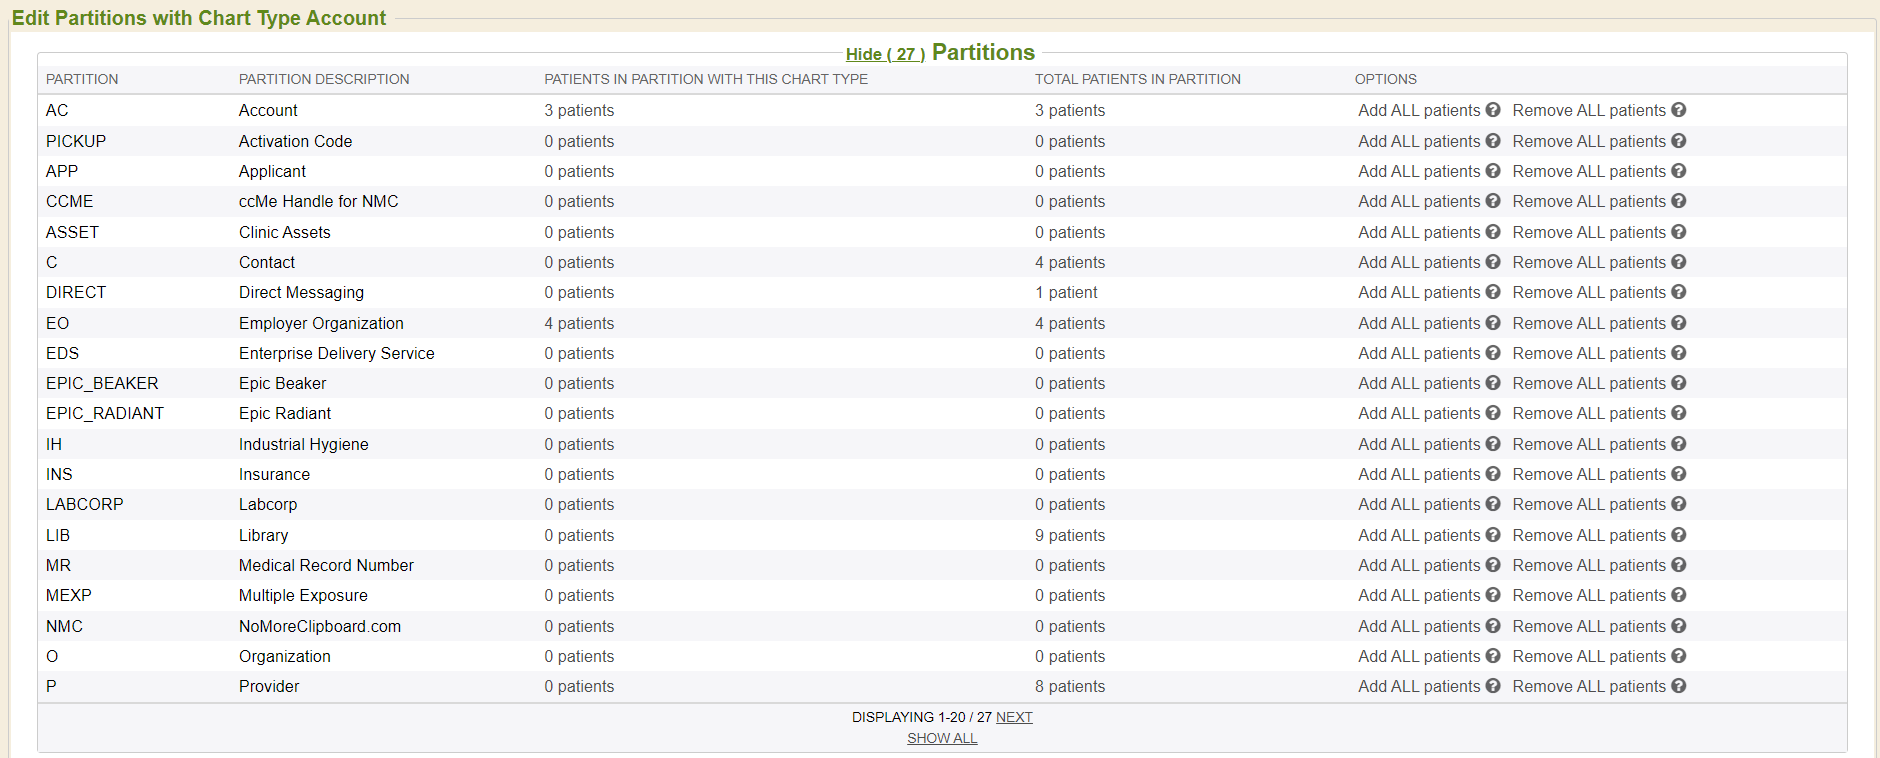Click Add ALL help icon in Library row
The image size is (1880, 758).
click(1492, 535)
